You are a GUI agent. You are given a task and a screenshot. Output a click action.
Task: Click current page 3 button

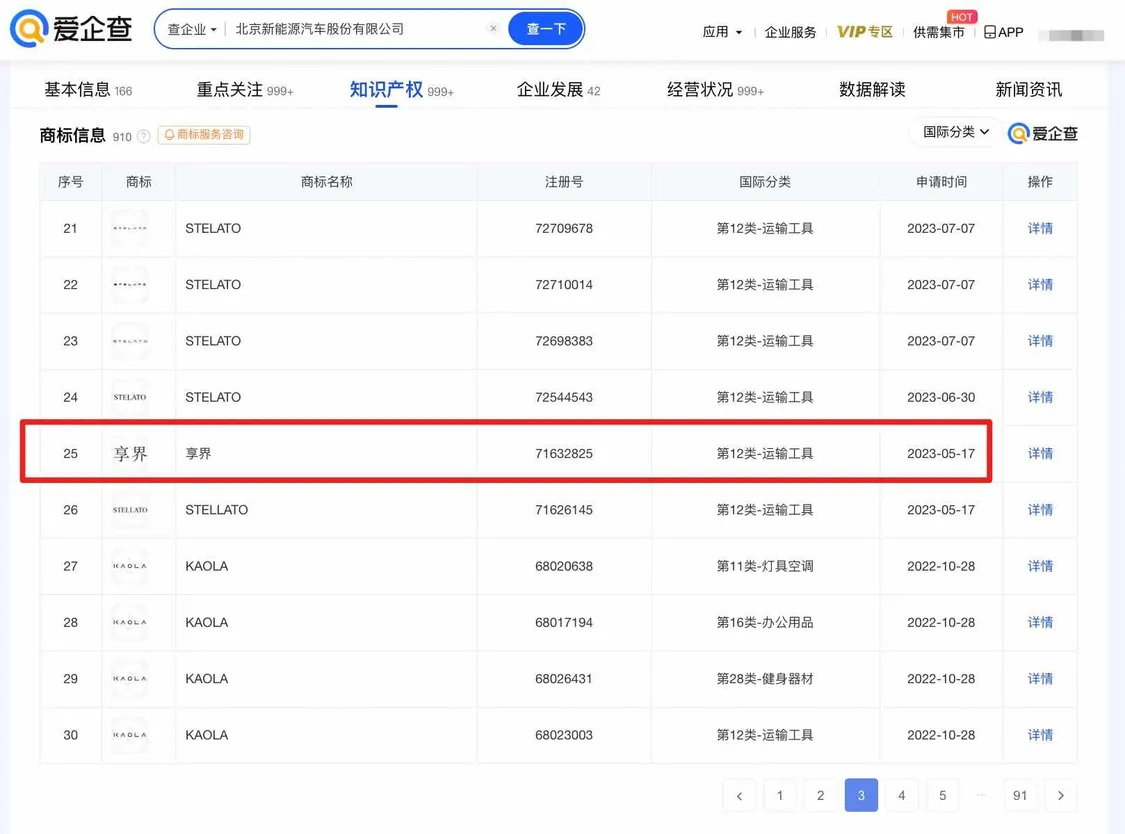861,795
